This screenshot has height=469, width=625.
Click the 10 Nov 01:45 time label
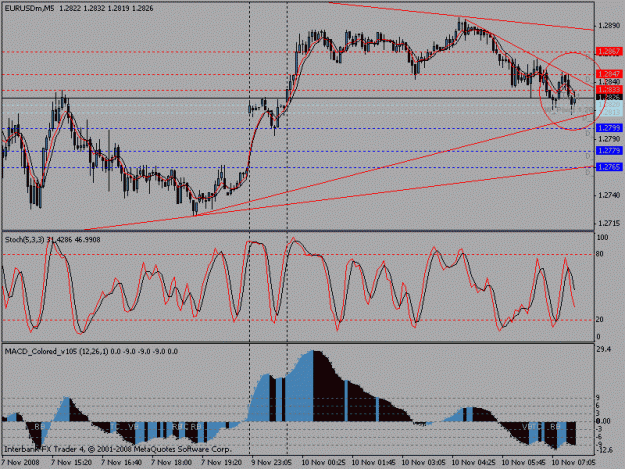click(373, 463)
